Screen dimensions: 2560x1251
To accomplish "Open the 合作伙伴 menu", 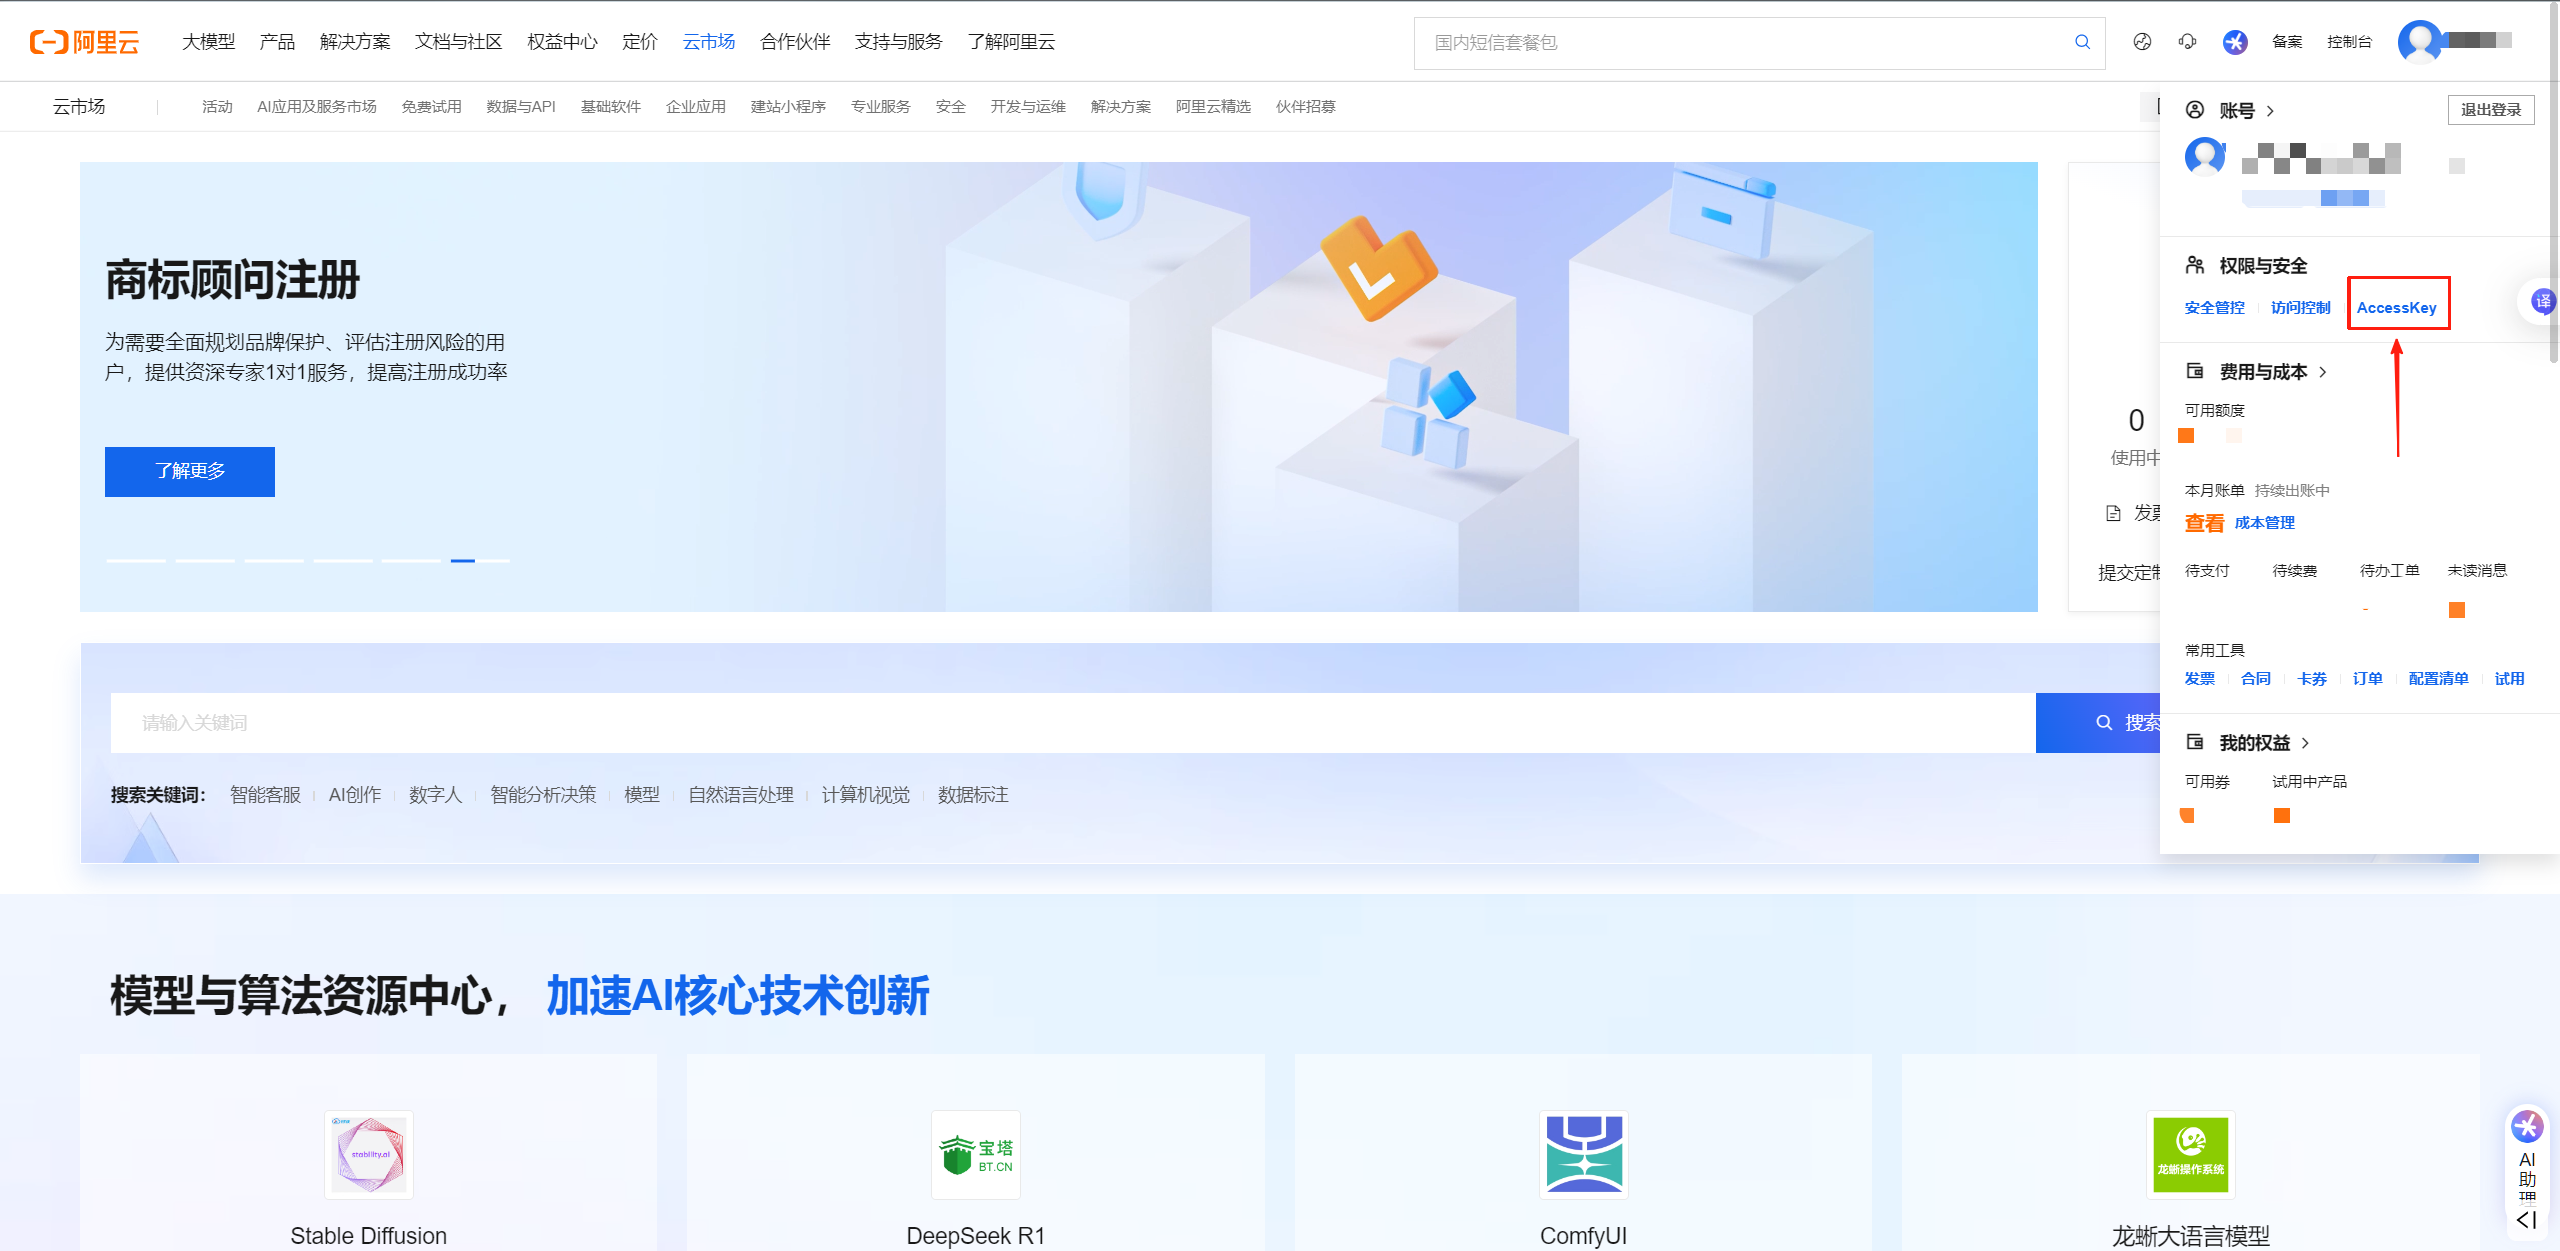I will click(795, 42).
